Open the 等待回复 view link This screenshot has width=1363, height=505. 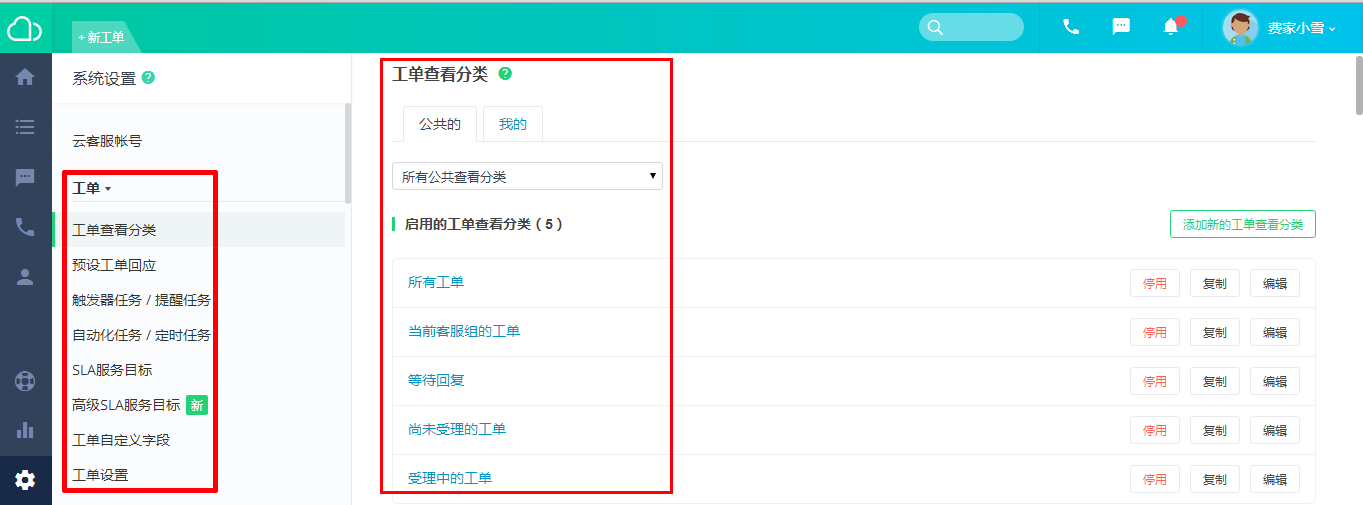[x=436, y=380]
